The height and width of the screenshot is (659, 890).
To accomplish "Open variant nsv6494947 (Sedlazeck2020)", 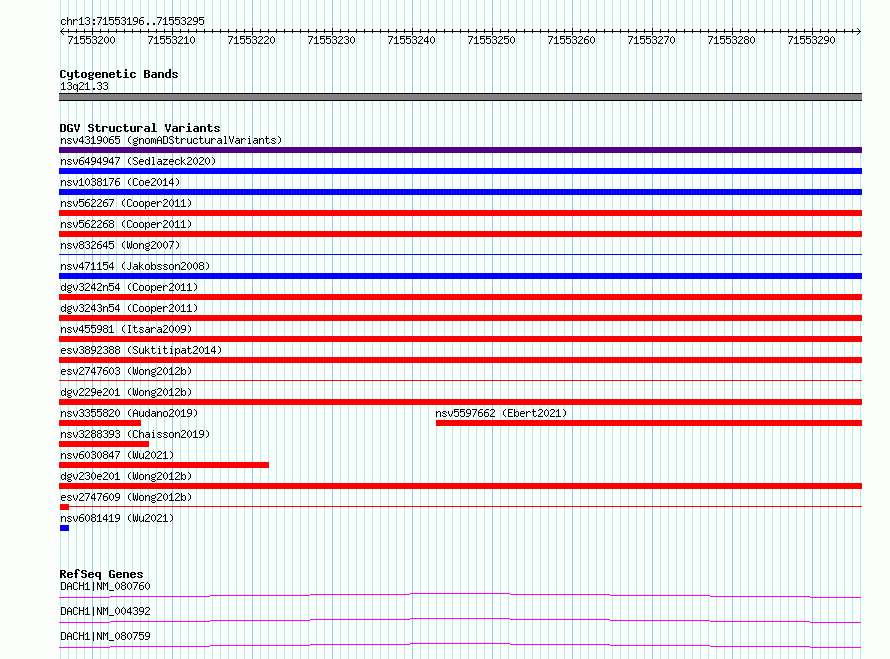I will [138, 161].
